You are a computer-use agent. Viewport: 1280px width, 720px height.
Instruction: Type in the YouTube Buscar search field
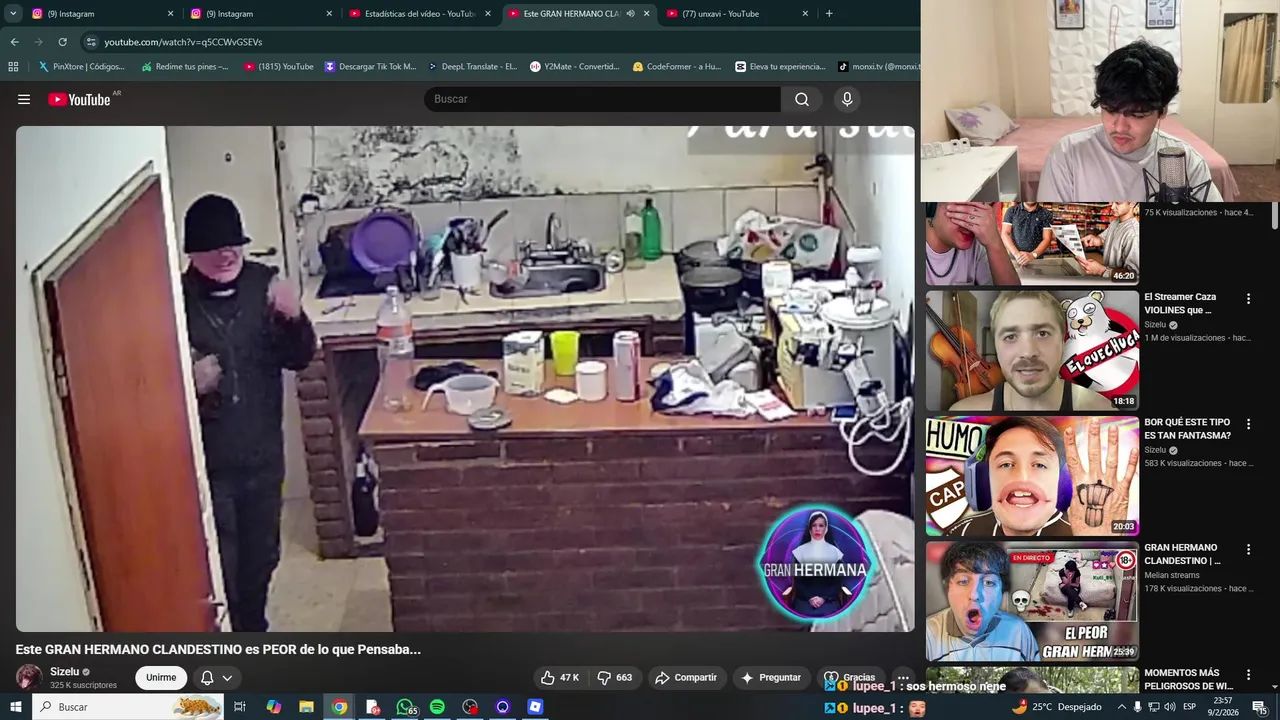(603, 99)
